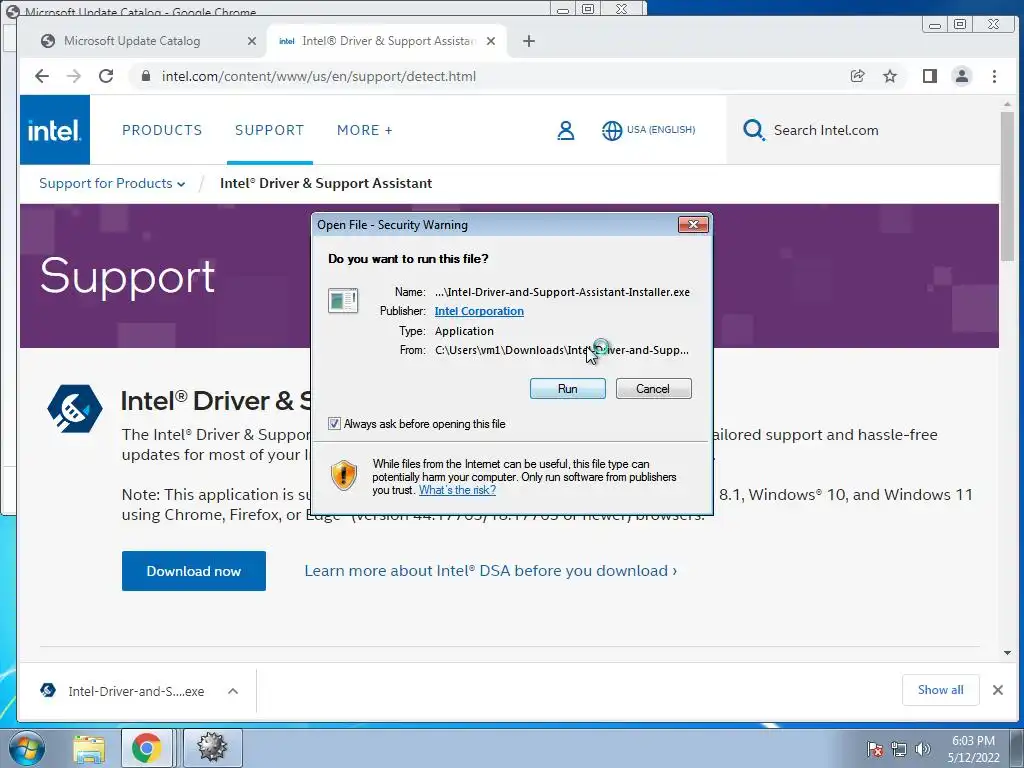Go back using Chrome's back arrow

click(x=42, y=76)
